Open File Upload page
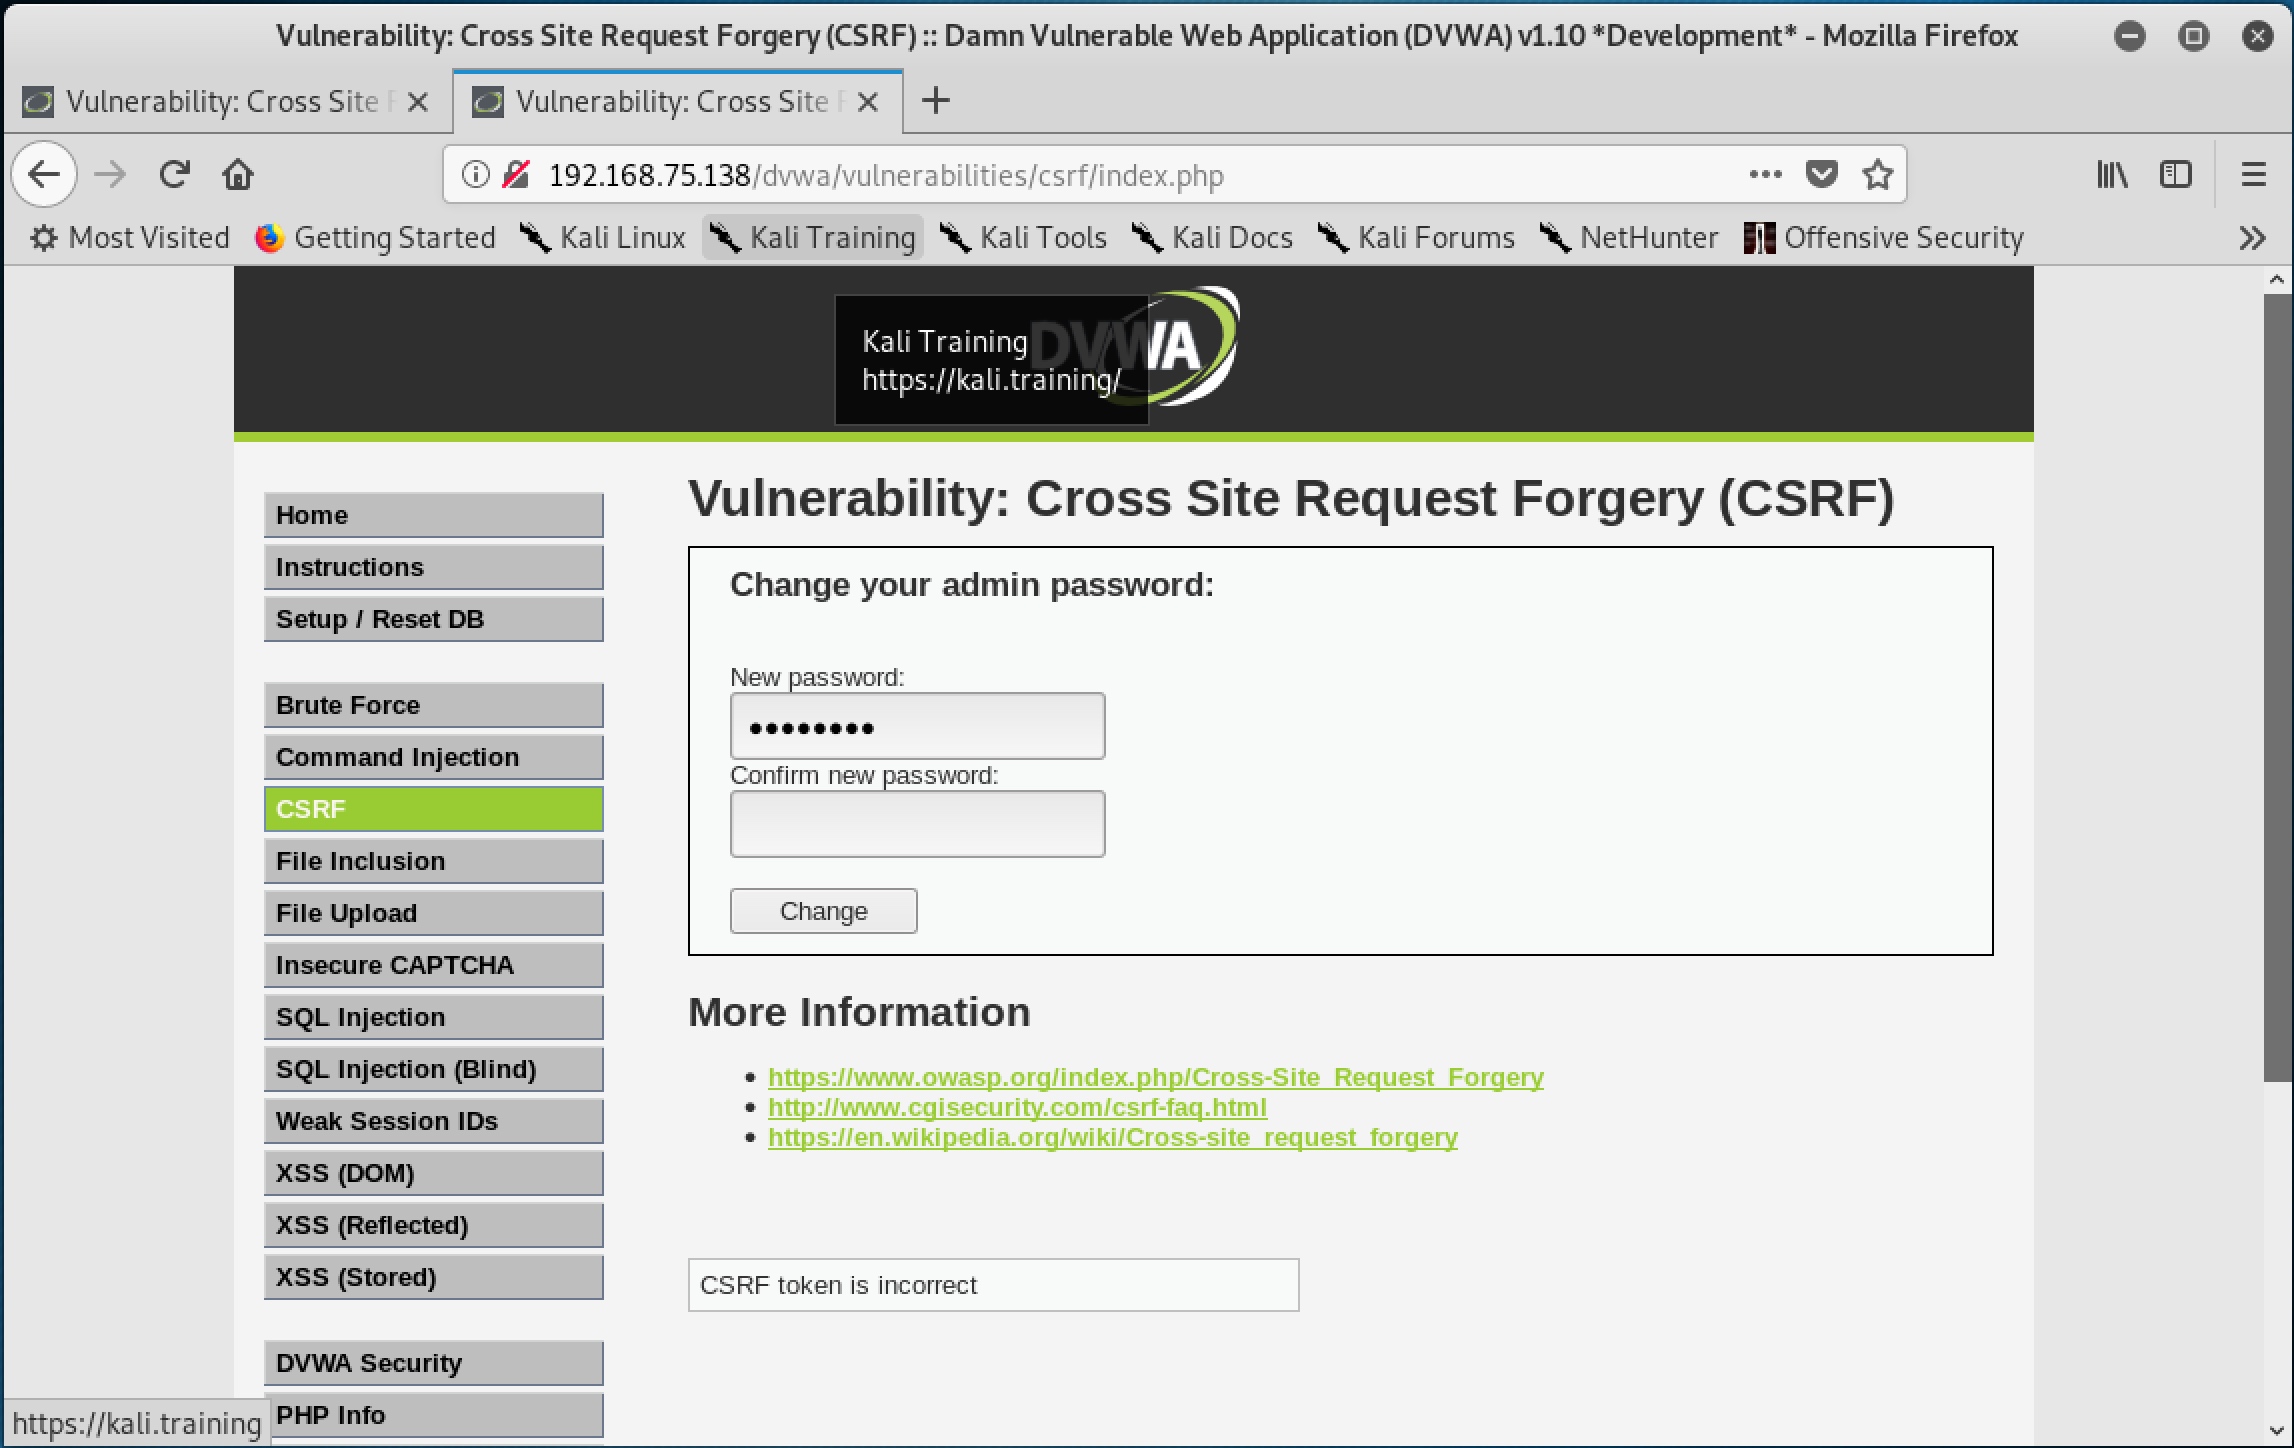 click(x=434, y=913)
